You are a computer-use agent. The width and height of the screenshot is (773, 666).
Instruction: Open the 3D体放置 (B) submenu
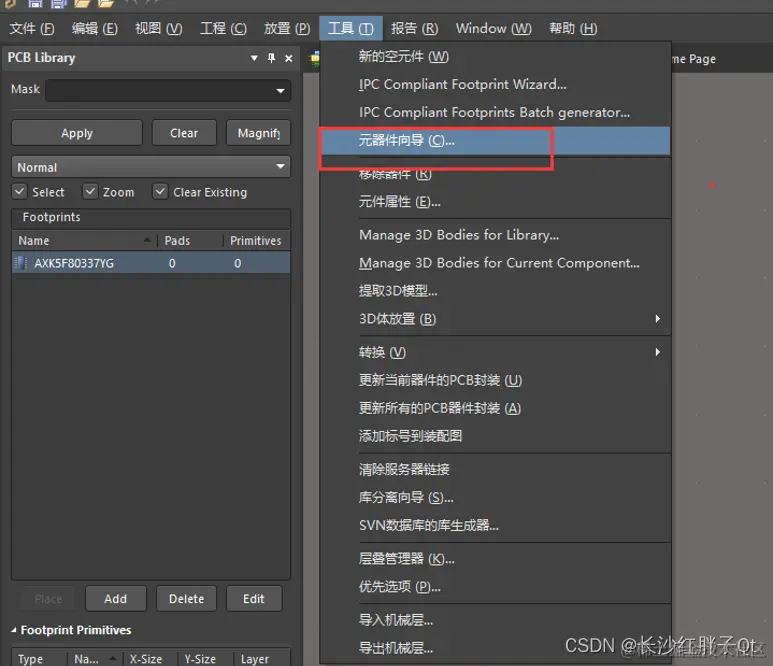point(495,319)
